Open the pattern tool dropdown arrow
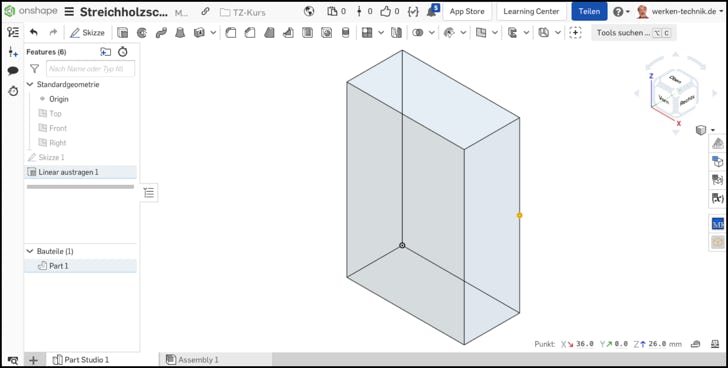Viewport: 728px width, 368px height. tap(381, 32)
